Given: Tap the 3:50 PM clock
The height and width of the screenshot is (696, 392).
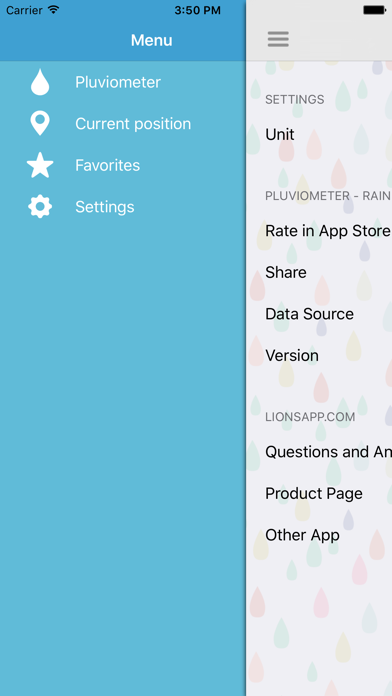Looking at the screenshot, I should 197,10.
